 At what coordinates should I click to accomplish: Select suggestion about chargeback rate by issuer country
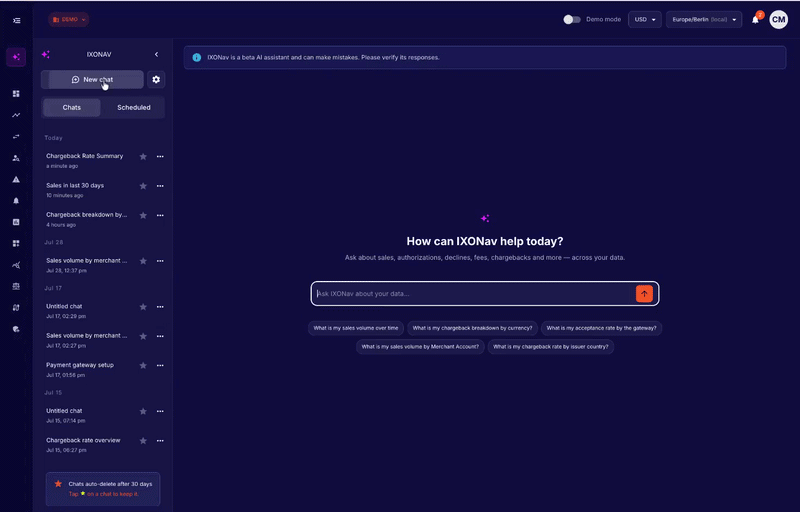point(551,347)
